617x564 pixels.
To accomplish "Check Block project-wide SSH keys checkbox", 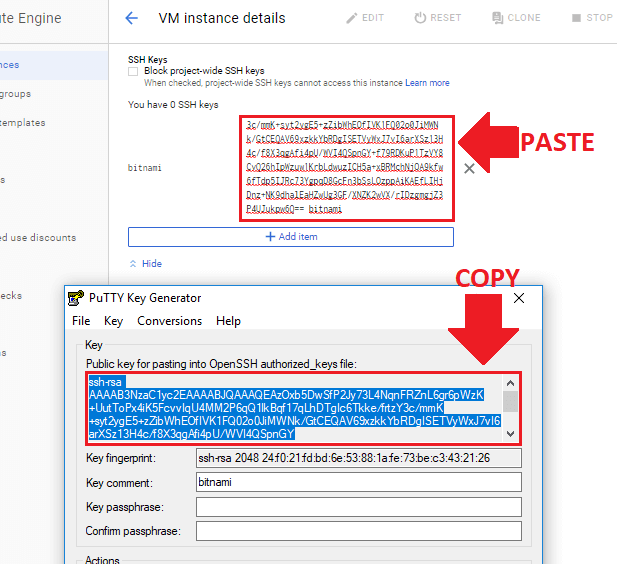I will tap(133, 71).
